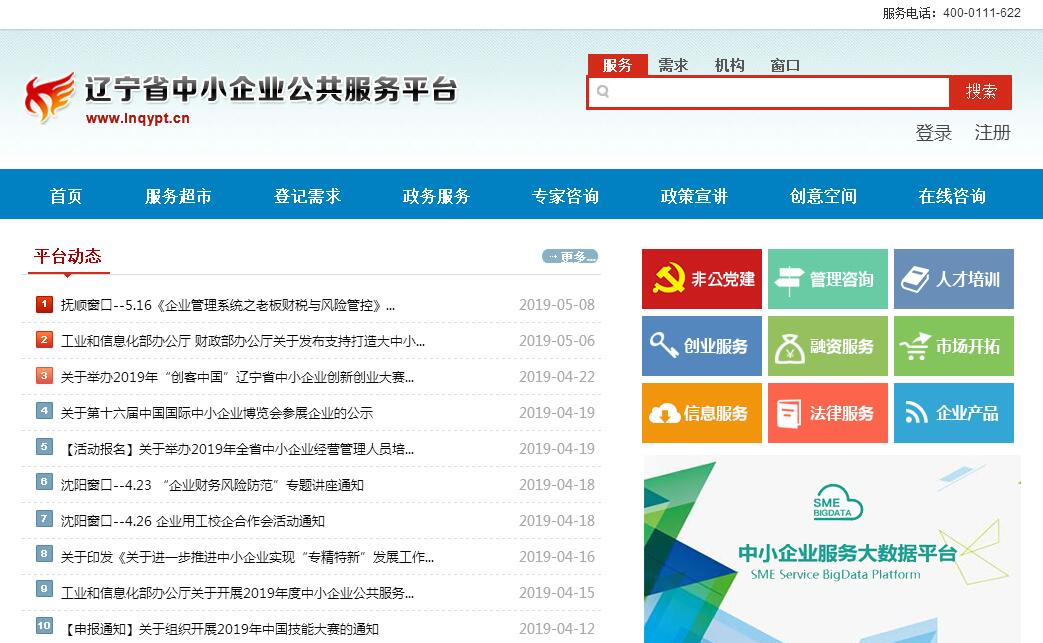The image size is (1043, 643).
Task: Select the 法律服务 document tile
Action: (827, 413)
